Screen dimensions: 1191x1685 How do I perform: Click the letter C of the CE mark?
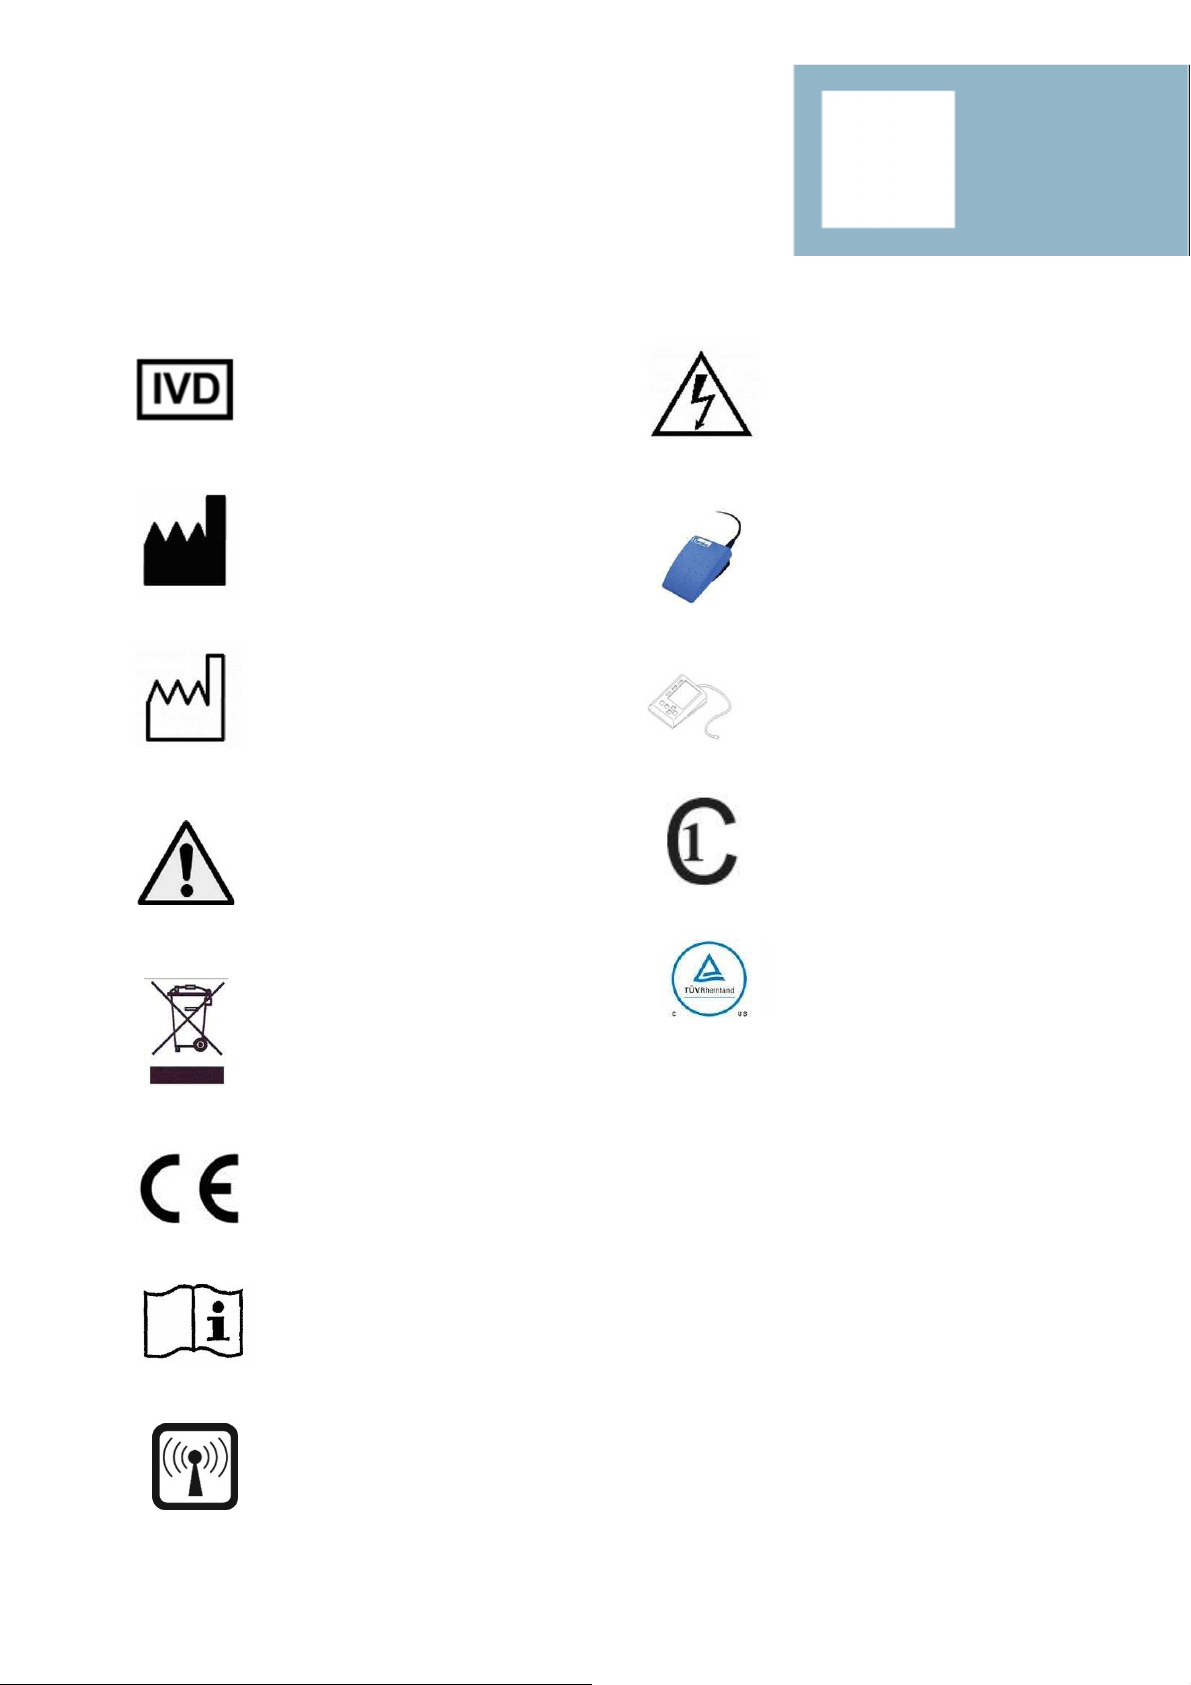coord(159,1188)
